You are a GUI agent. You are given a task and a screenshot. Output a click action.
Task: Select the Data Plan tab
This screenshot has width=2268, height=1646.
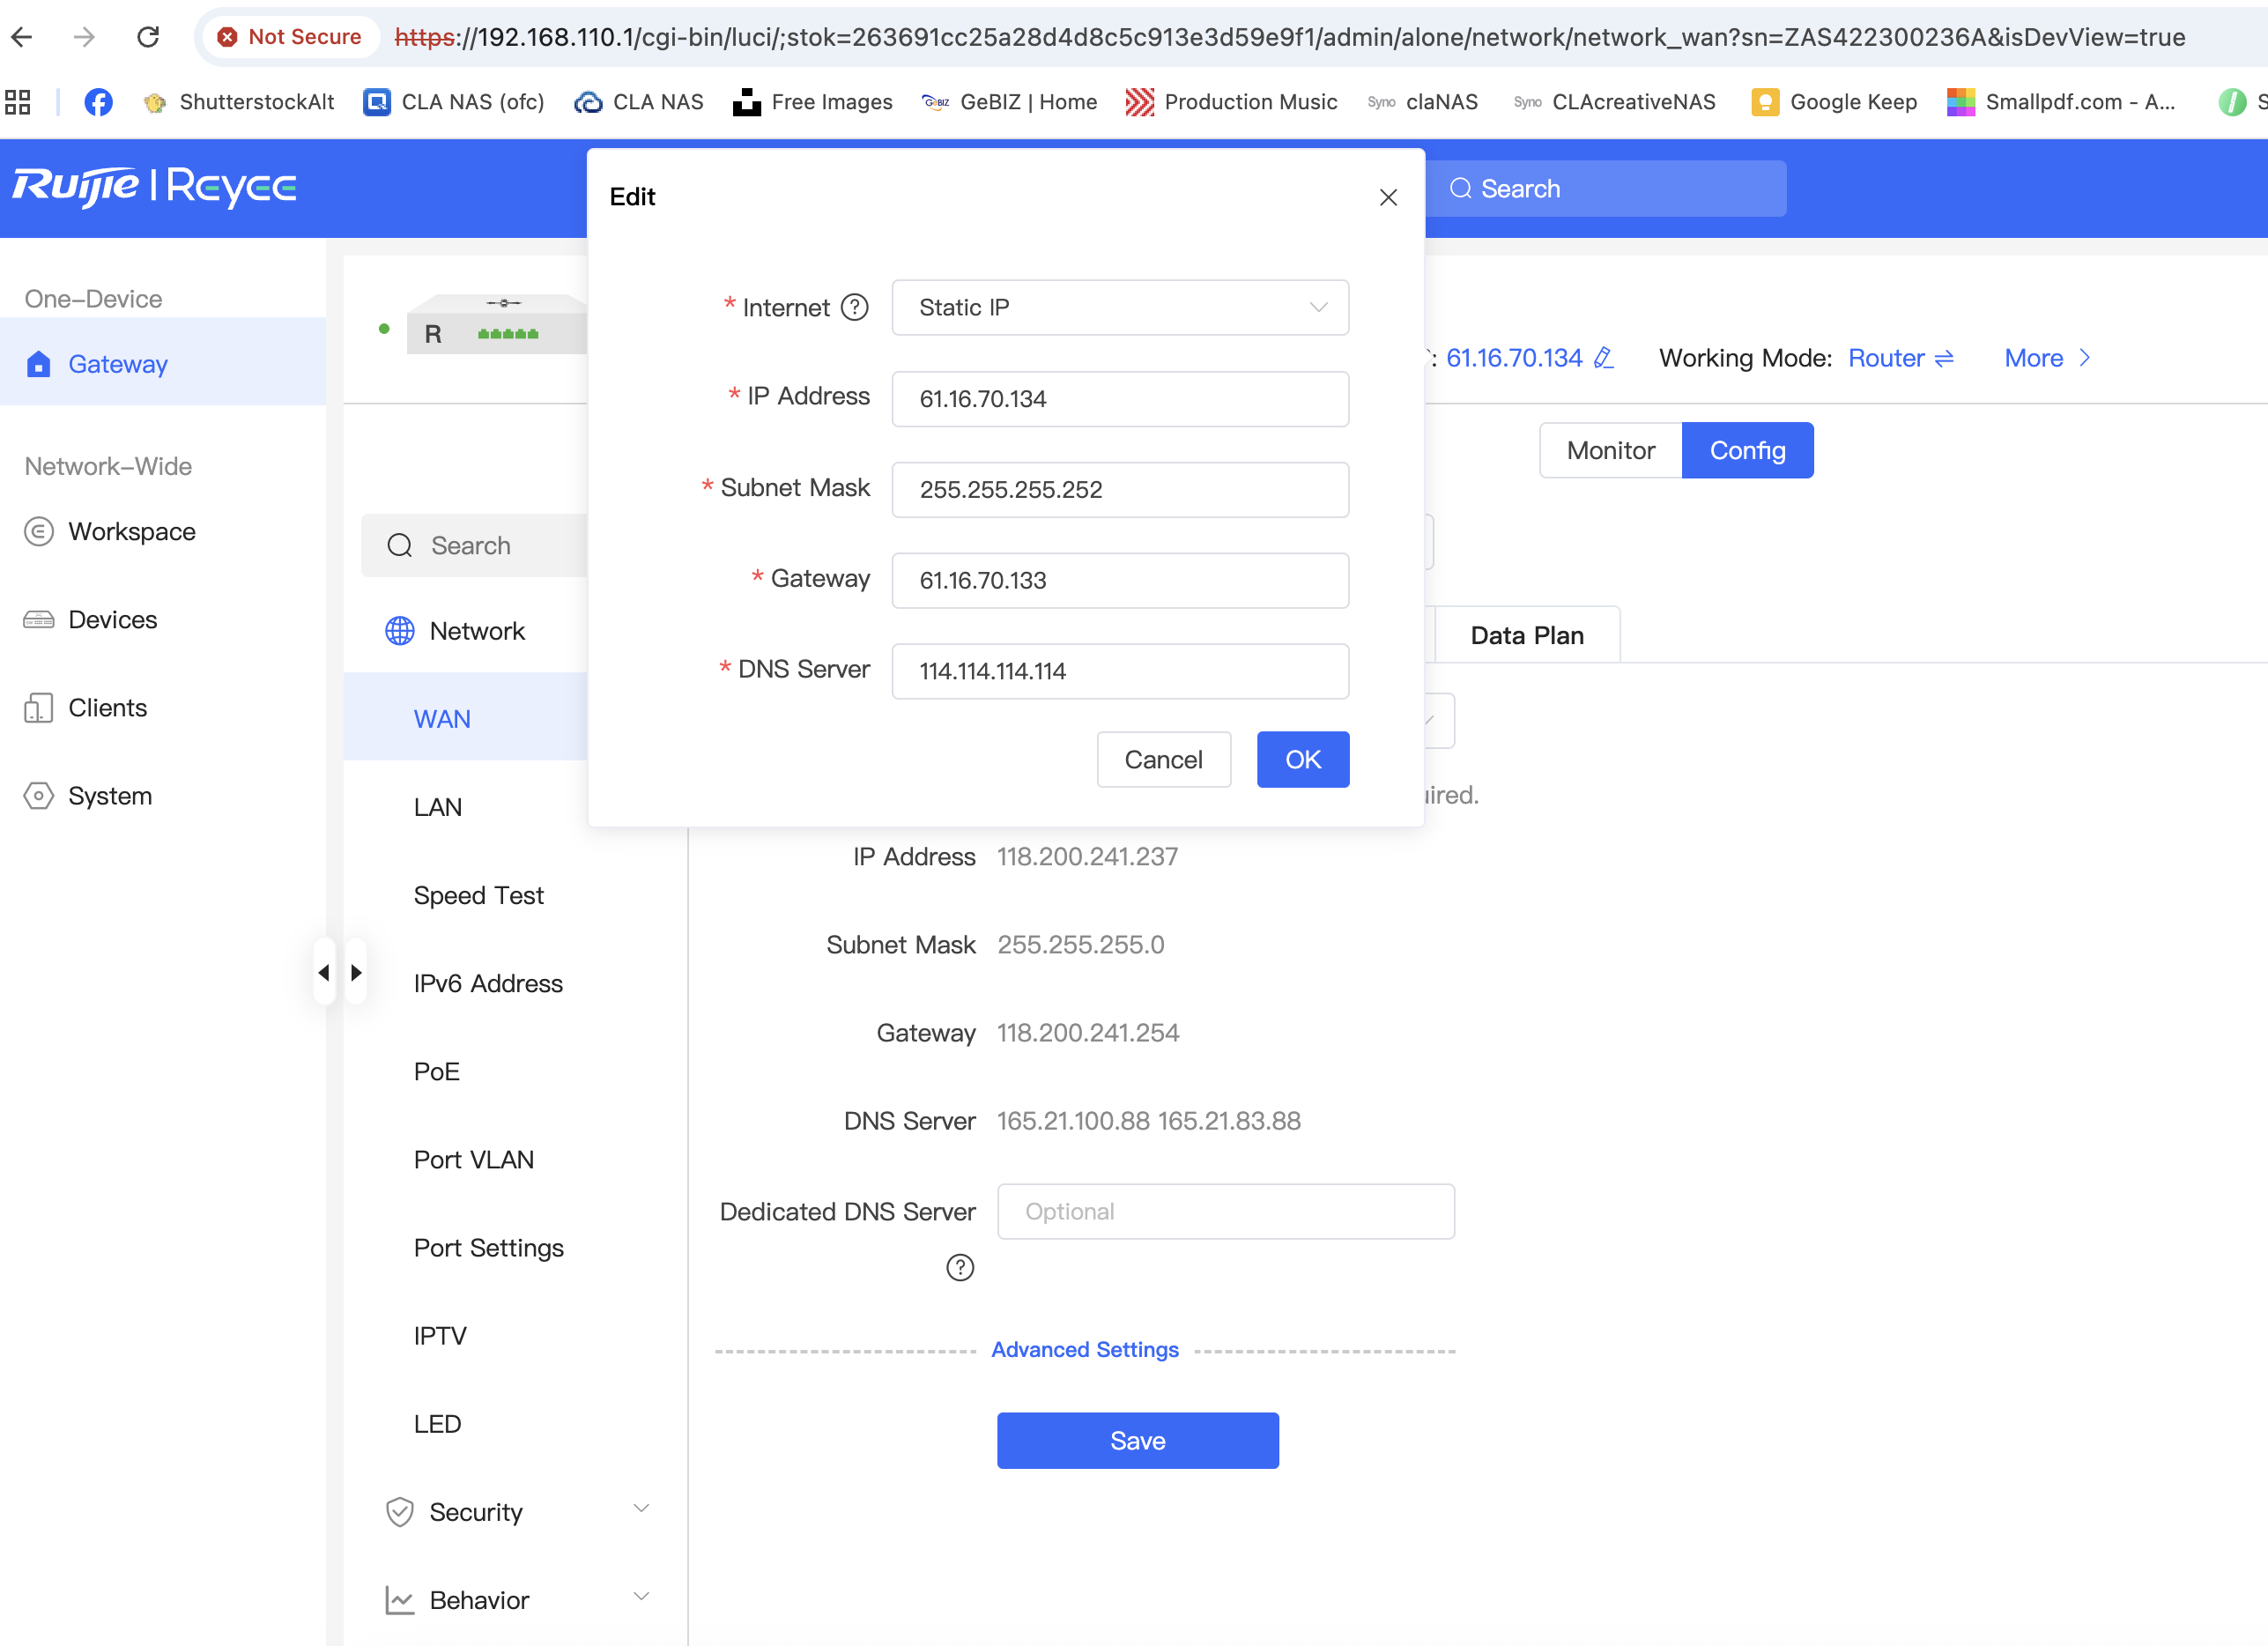click(x=1526, y=635)
